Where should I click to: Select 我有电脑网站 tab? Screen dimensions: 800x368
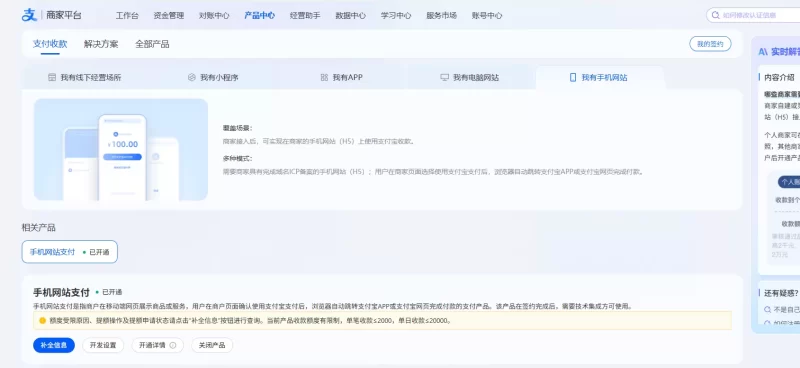coord(469,78)
